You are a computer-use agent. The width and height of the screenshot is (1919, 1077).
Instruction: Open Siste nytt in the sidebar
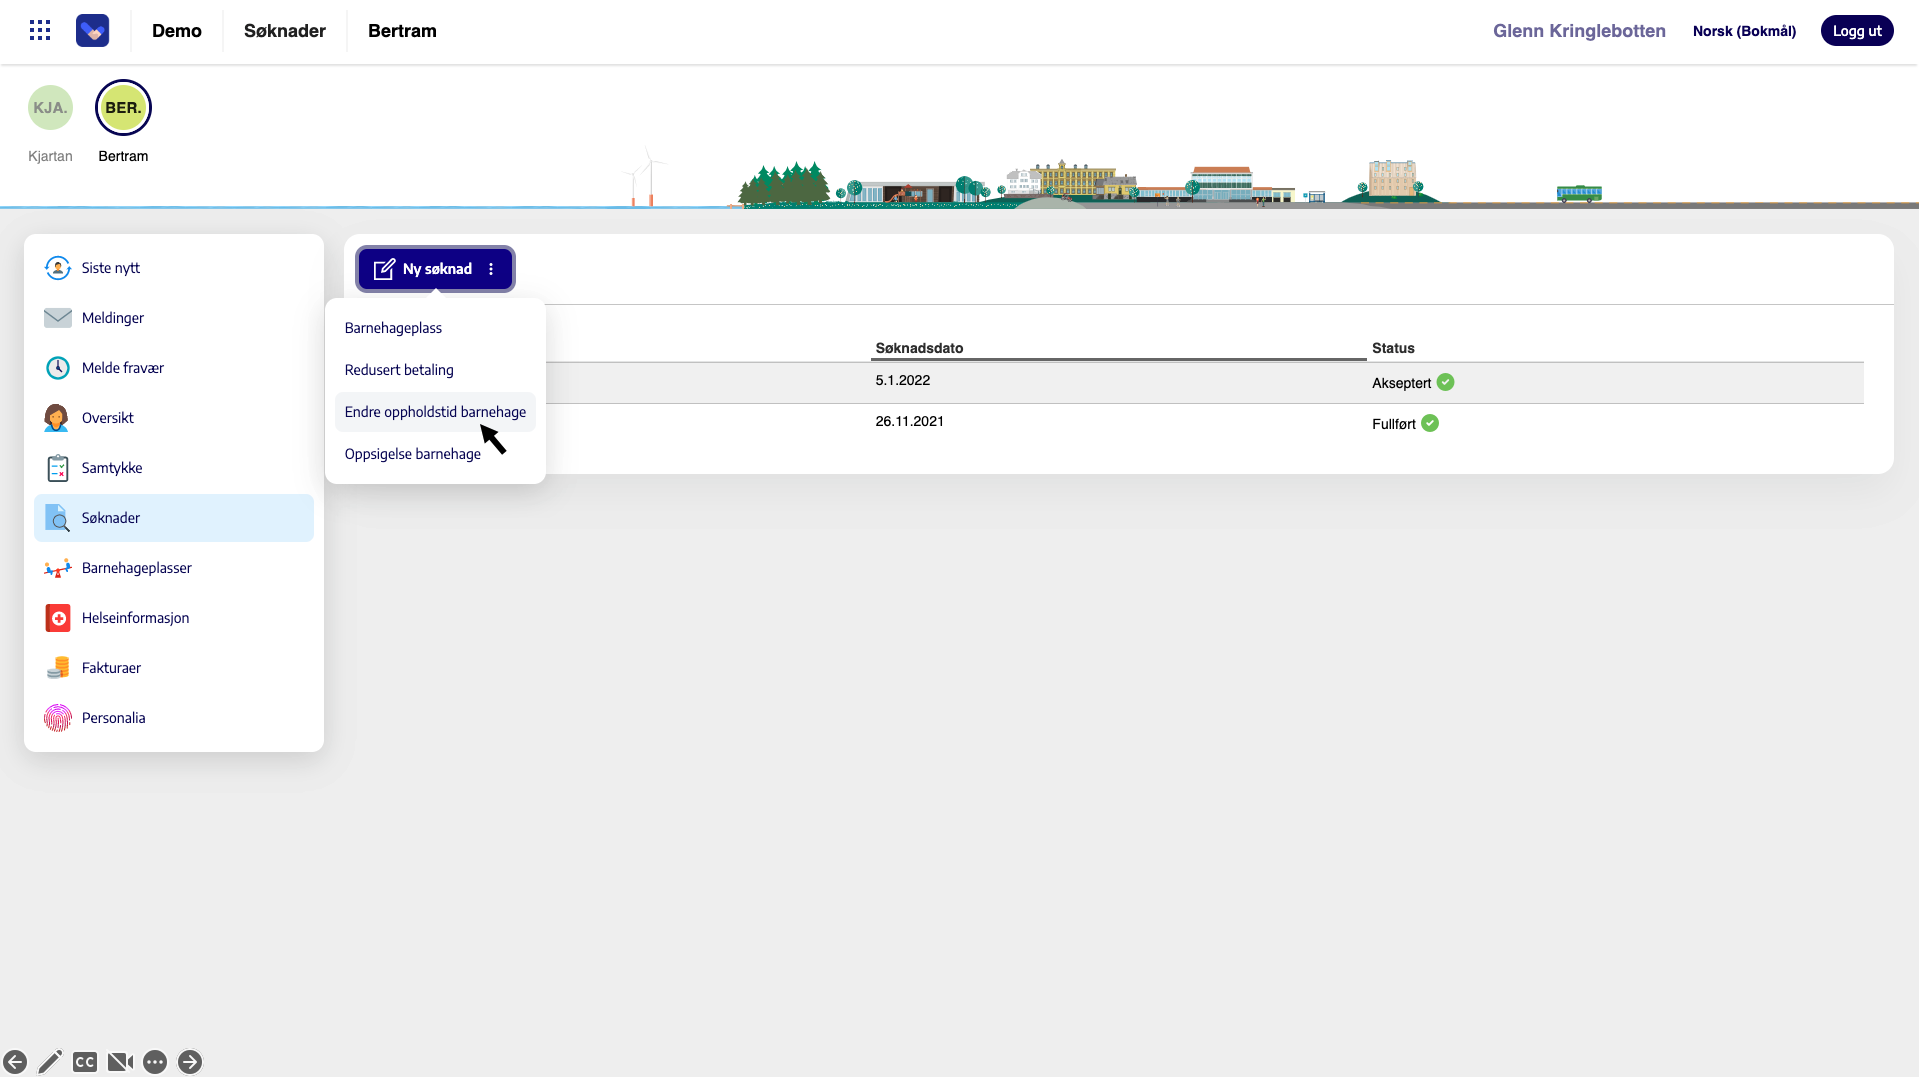pyautogui.click(x=110, y=268)
